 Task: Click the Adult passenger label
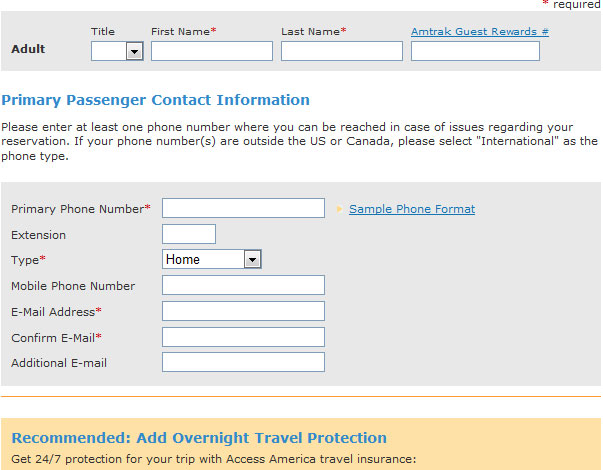[x=28, y=49]
